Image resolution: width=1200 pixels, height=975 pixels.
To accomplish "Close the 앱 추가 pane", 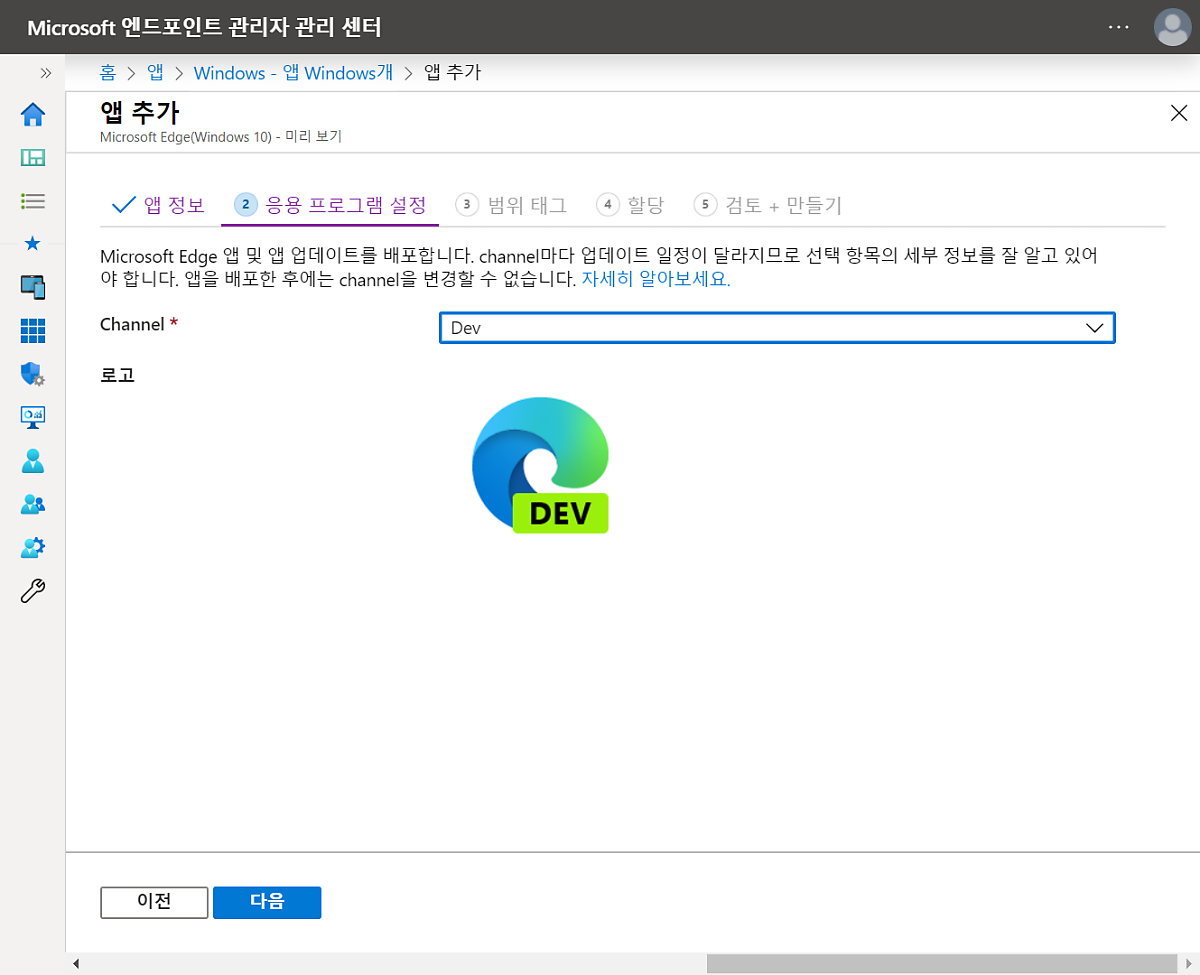I will tap(1179, 113).
